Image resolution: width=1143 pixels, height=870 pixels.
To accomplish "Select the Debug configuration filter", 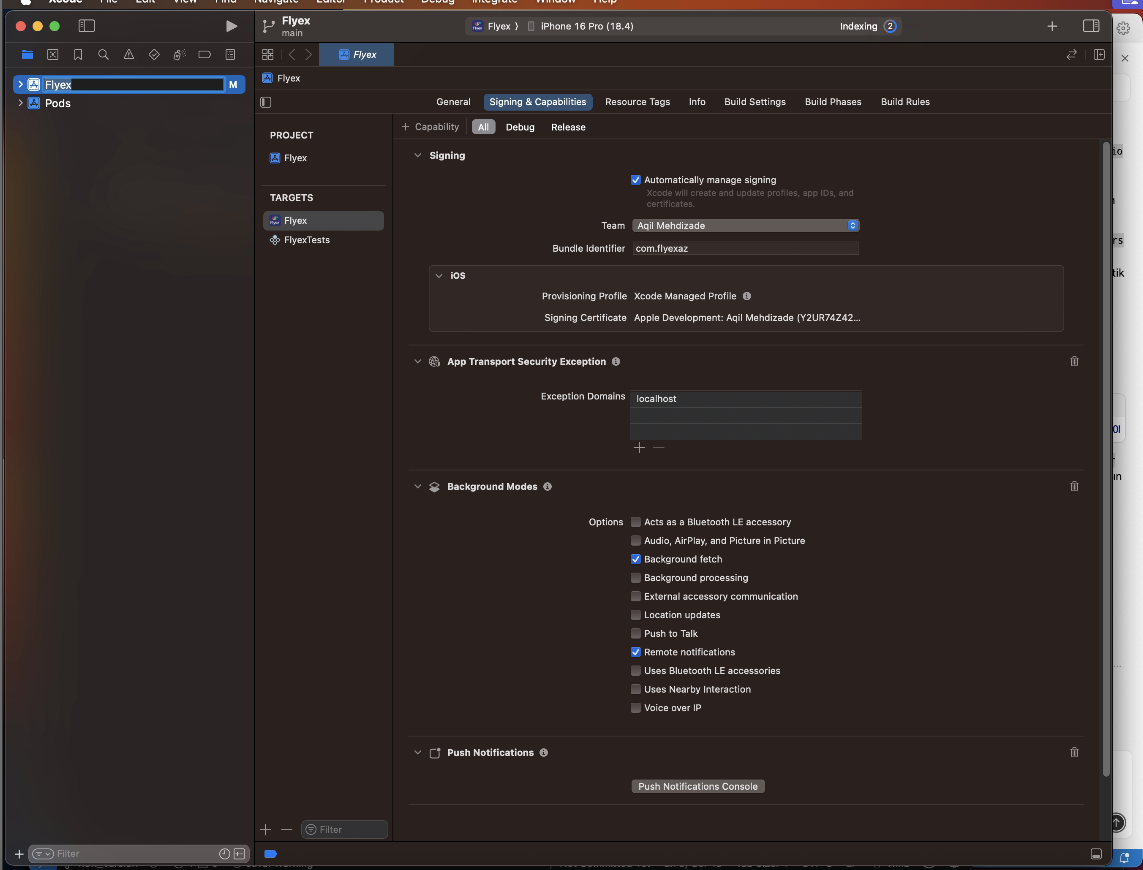I will (520, 127).
